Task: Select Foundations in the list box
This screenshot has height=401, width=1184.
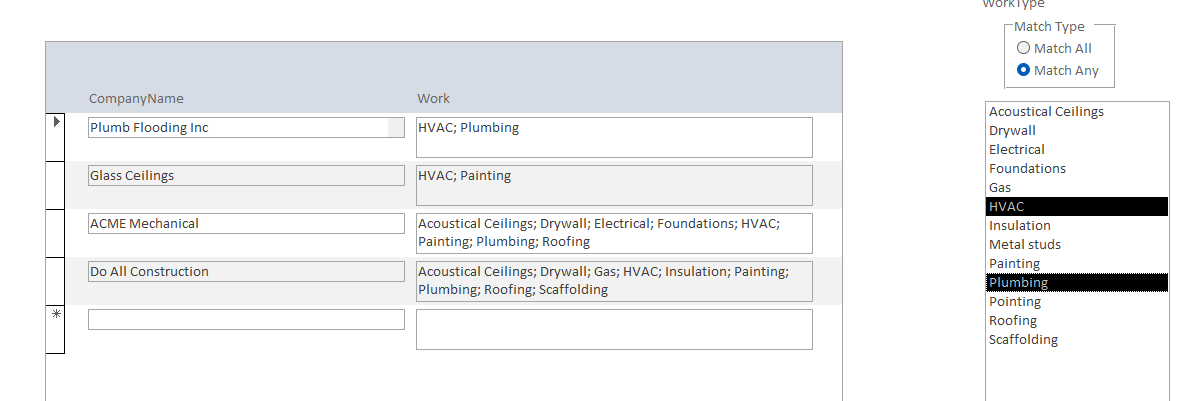Action: pos(1027,168)
